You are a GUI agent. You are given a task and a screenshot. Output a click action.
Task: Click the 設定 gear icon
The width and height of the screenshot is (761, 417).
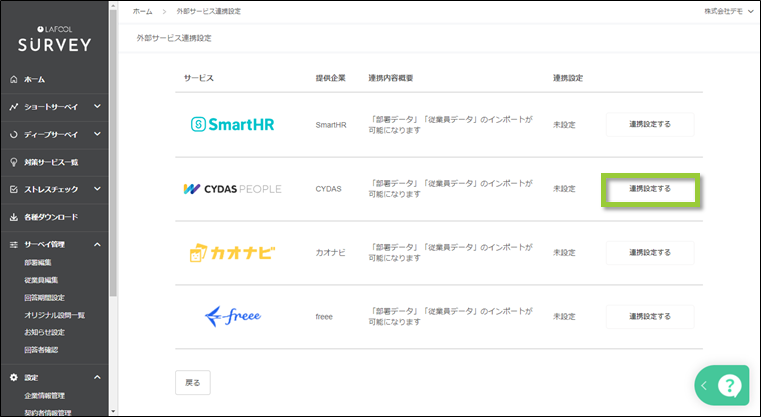click(x=13, y=377)
